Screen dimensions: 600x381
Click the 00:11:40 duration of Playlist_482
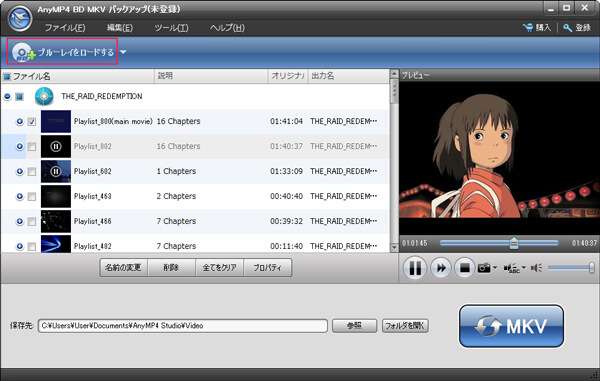click(286, 246)
